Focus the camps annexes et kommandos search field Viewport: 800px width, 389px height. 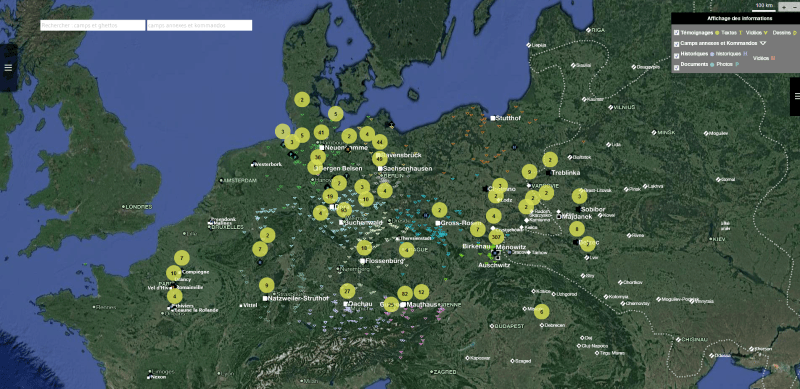[x=199, y=26]
